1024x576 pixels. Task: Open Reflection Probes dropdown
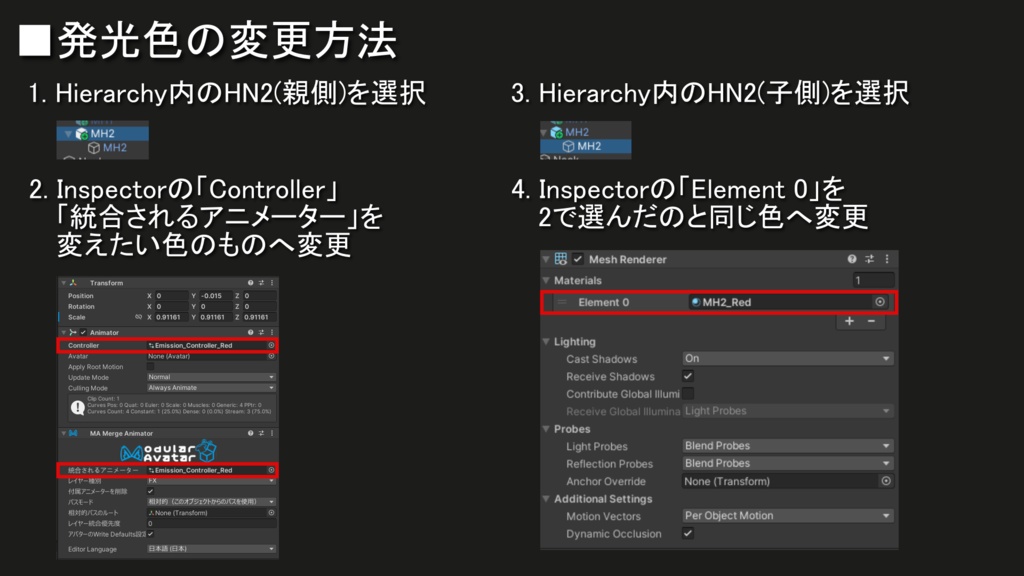(787, 463)
